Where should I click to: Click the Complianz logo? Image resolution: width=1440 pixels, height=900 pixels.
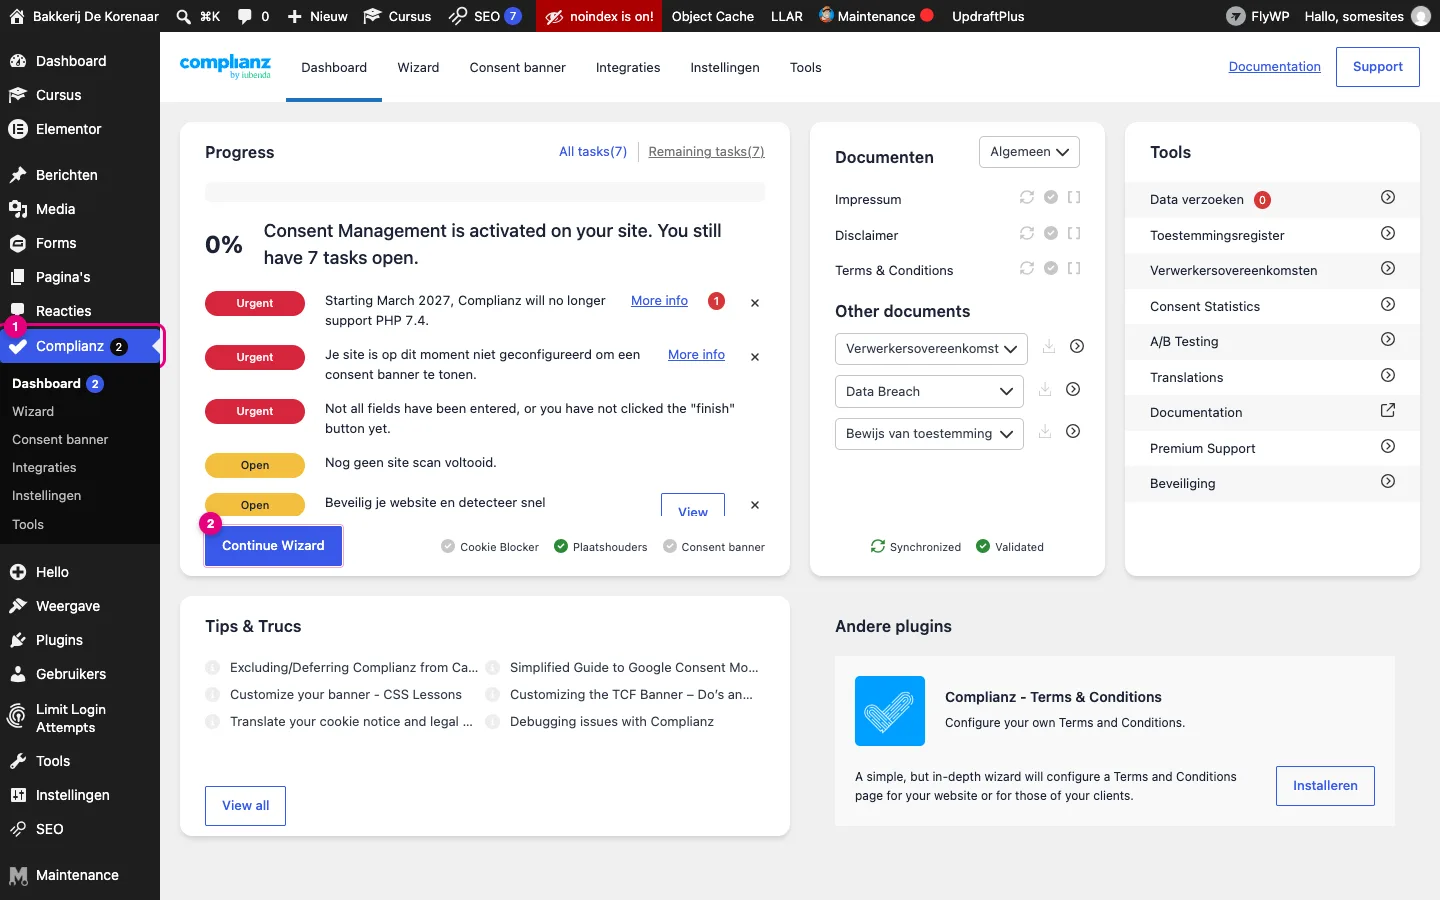225,67
